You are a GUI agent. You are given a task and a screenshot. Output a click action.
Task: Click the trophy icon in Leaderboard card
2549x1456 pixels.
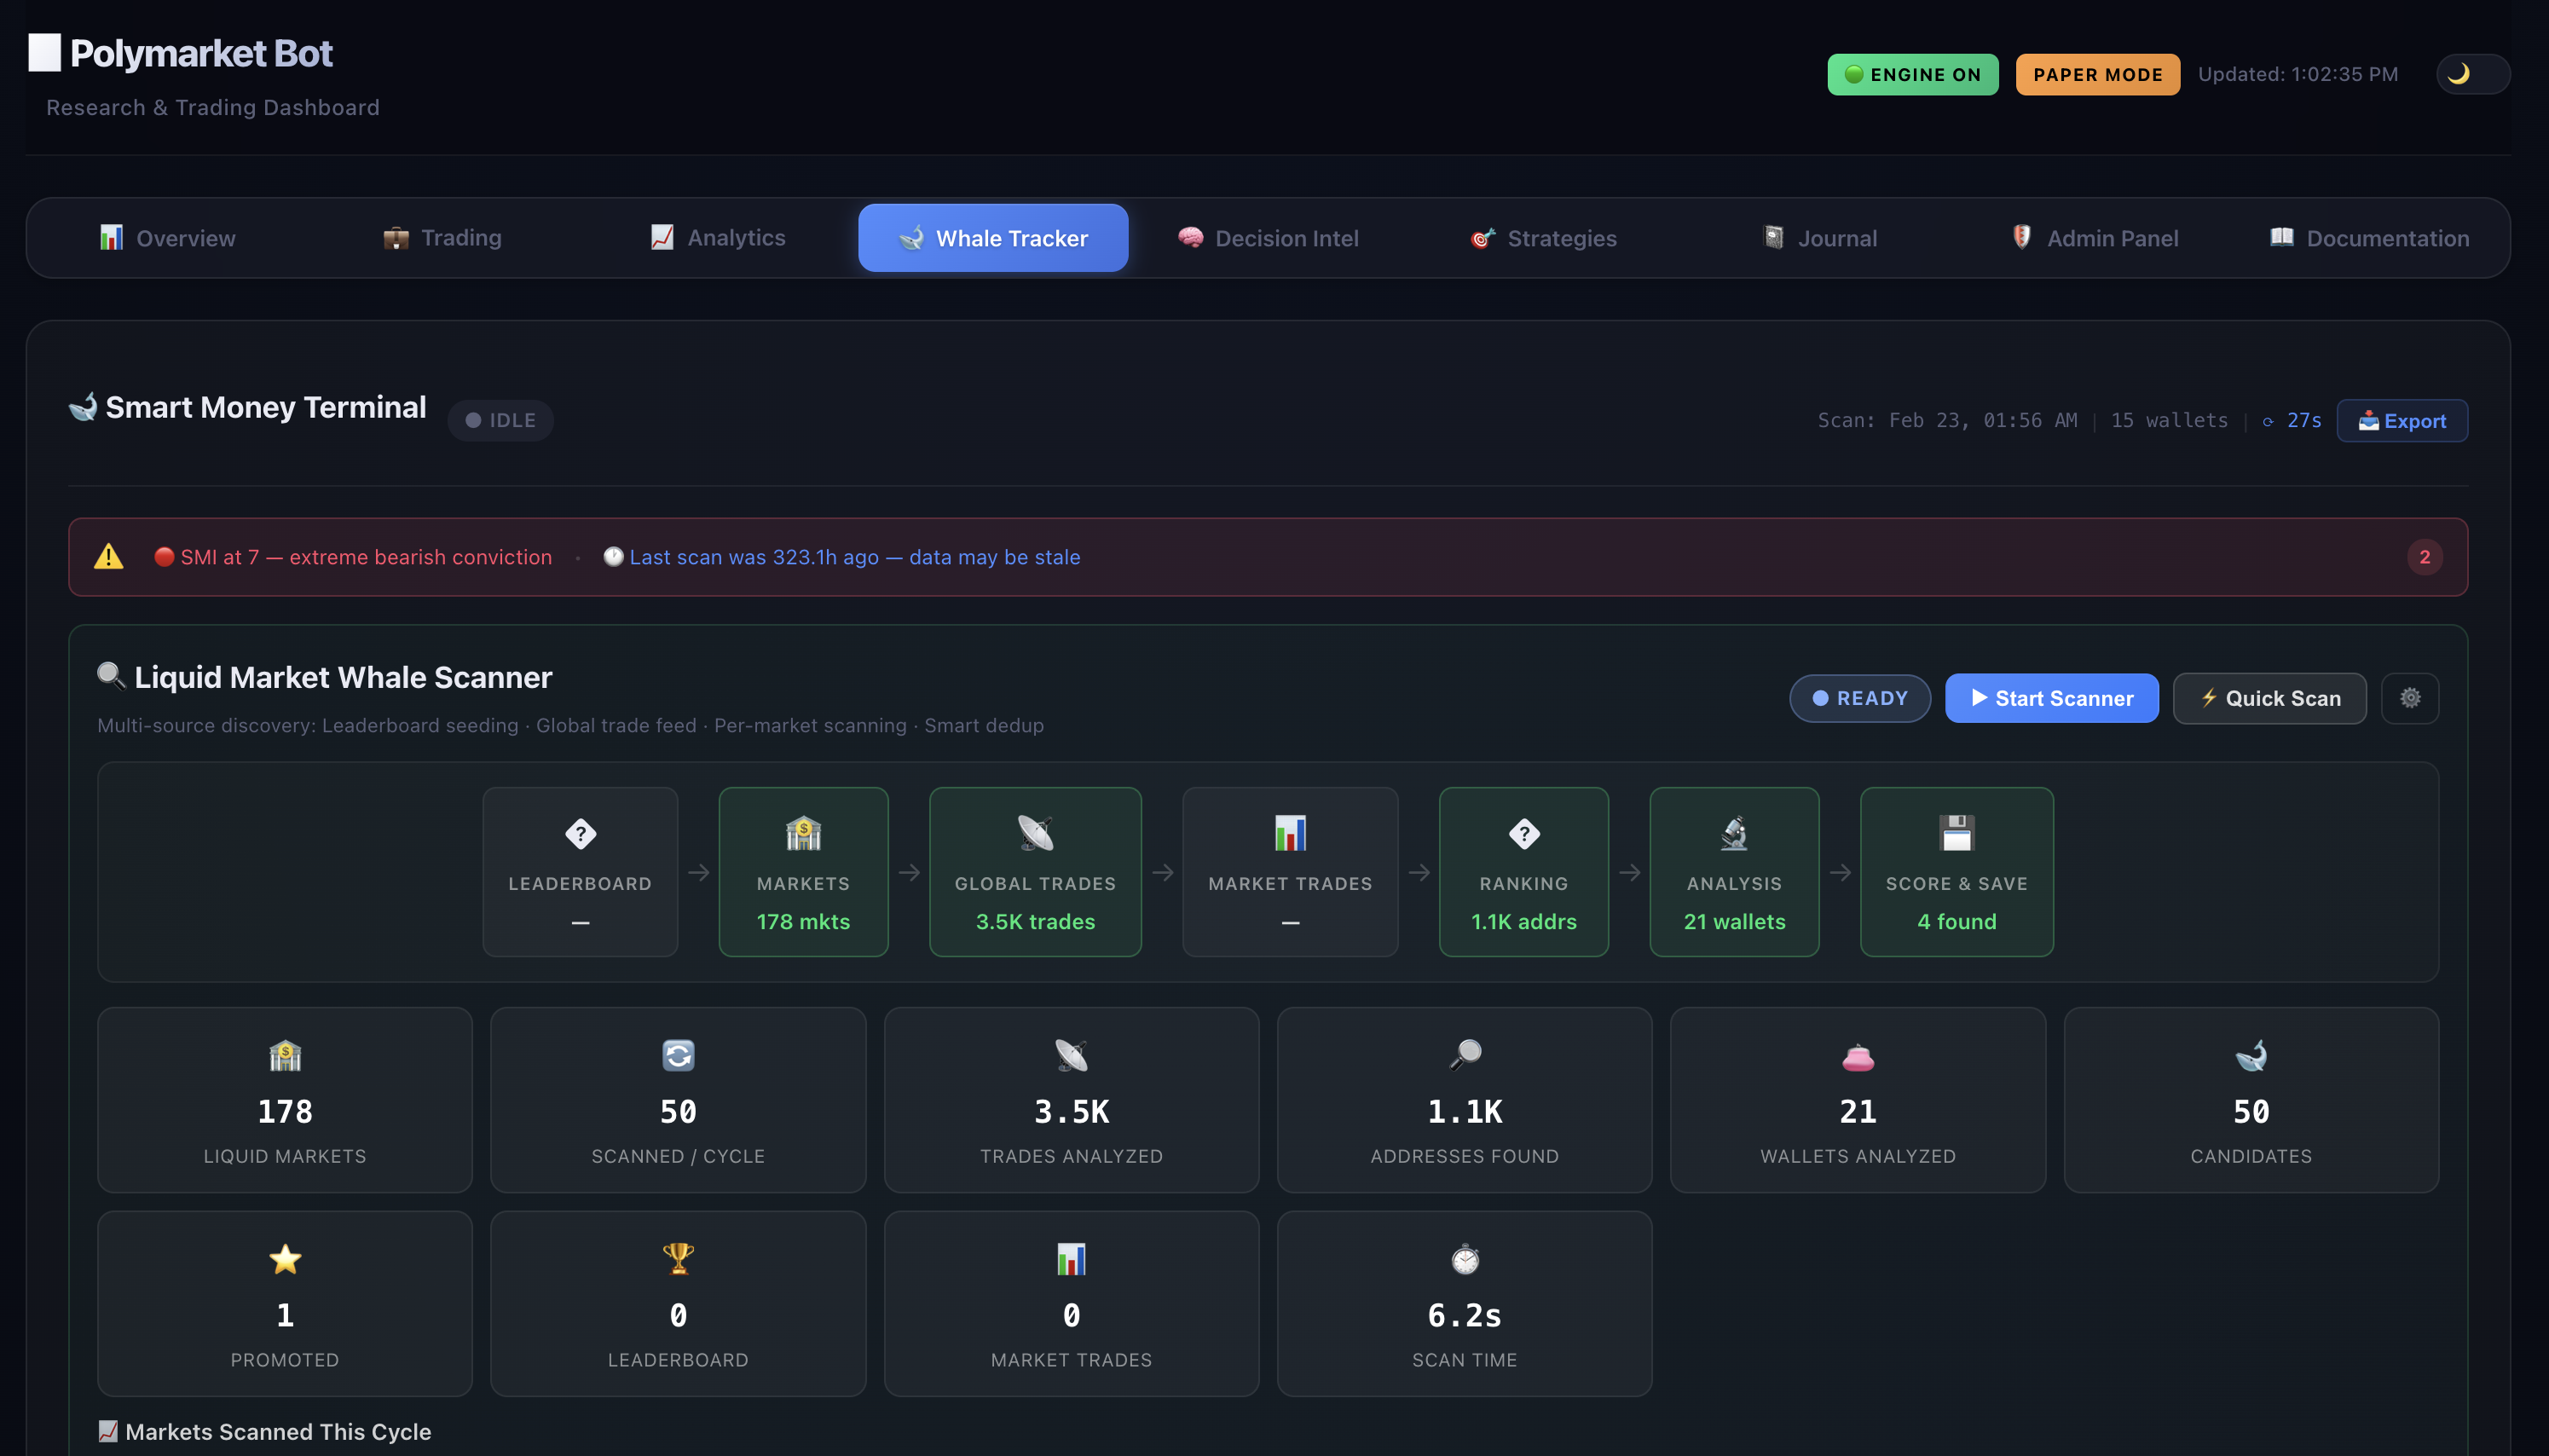click(x=678, y=1259)
